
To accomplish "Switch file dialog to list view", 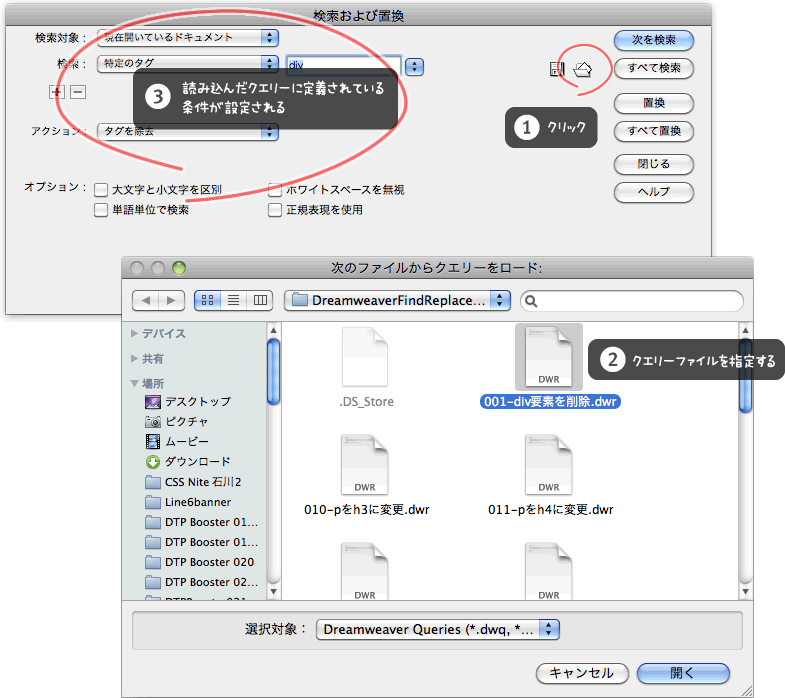I will coord(234,300).
